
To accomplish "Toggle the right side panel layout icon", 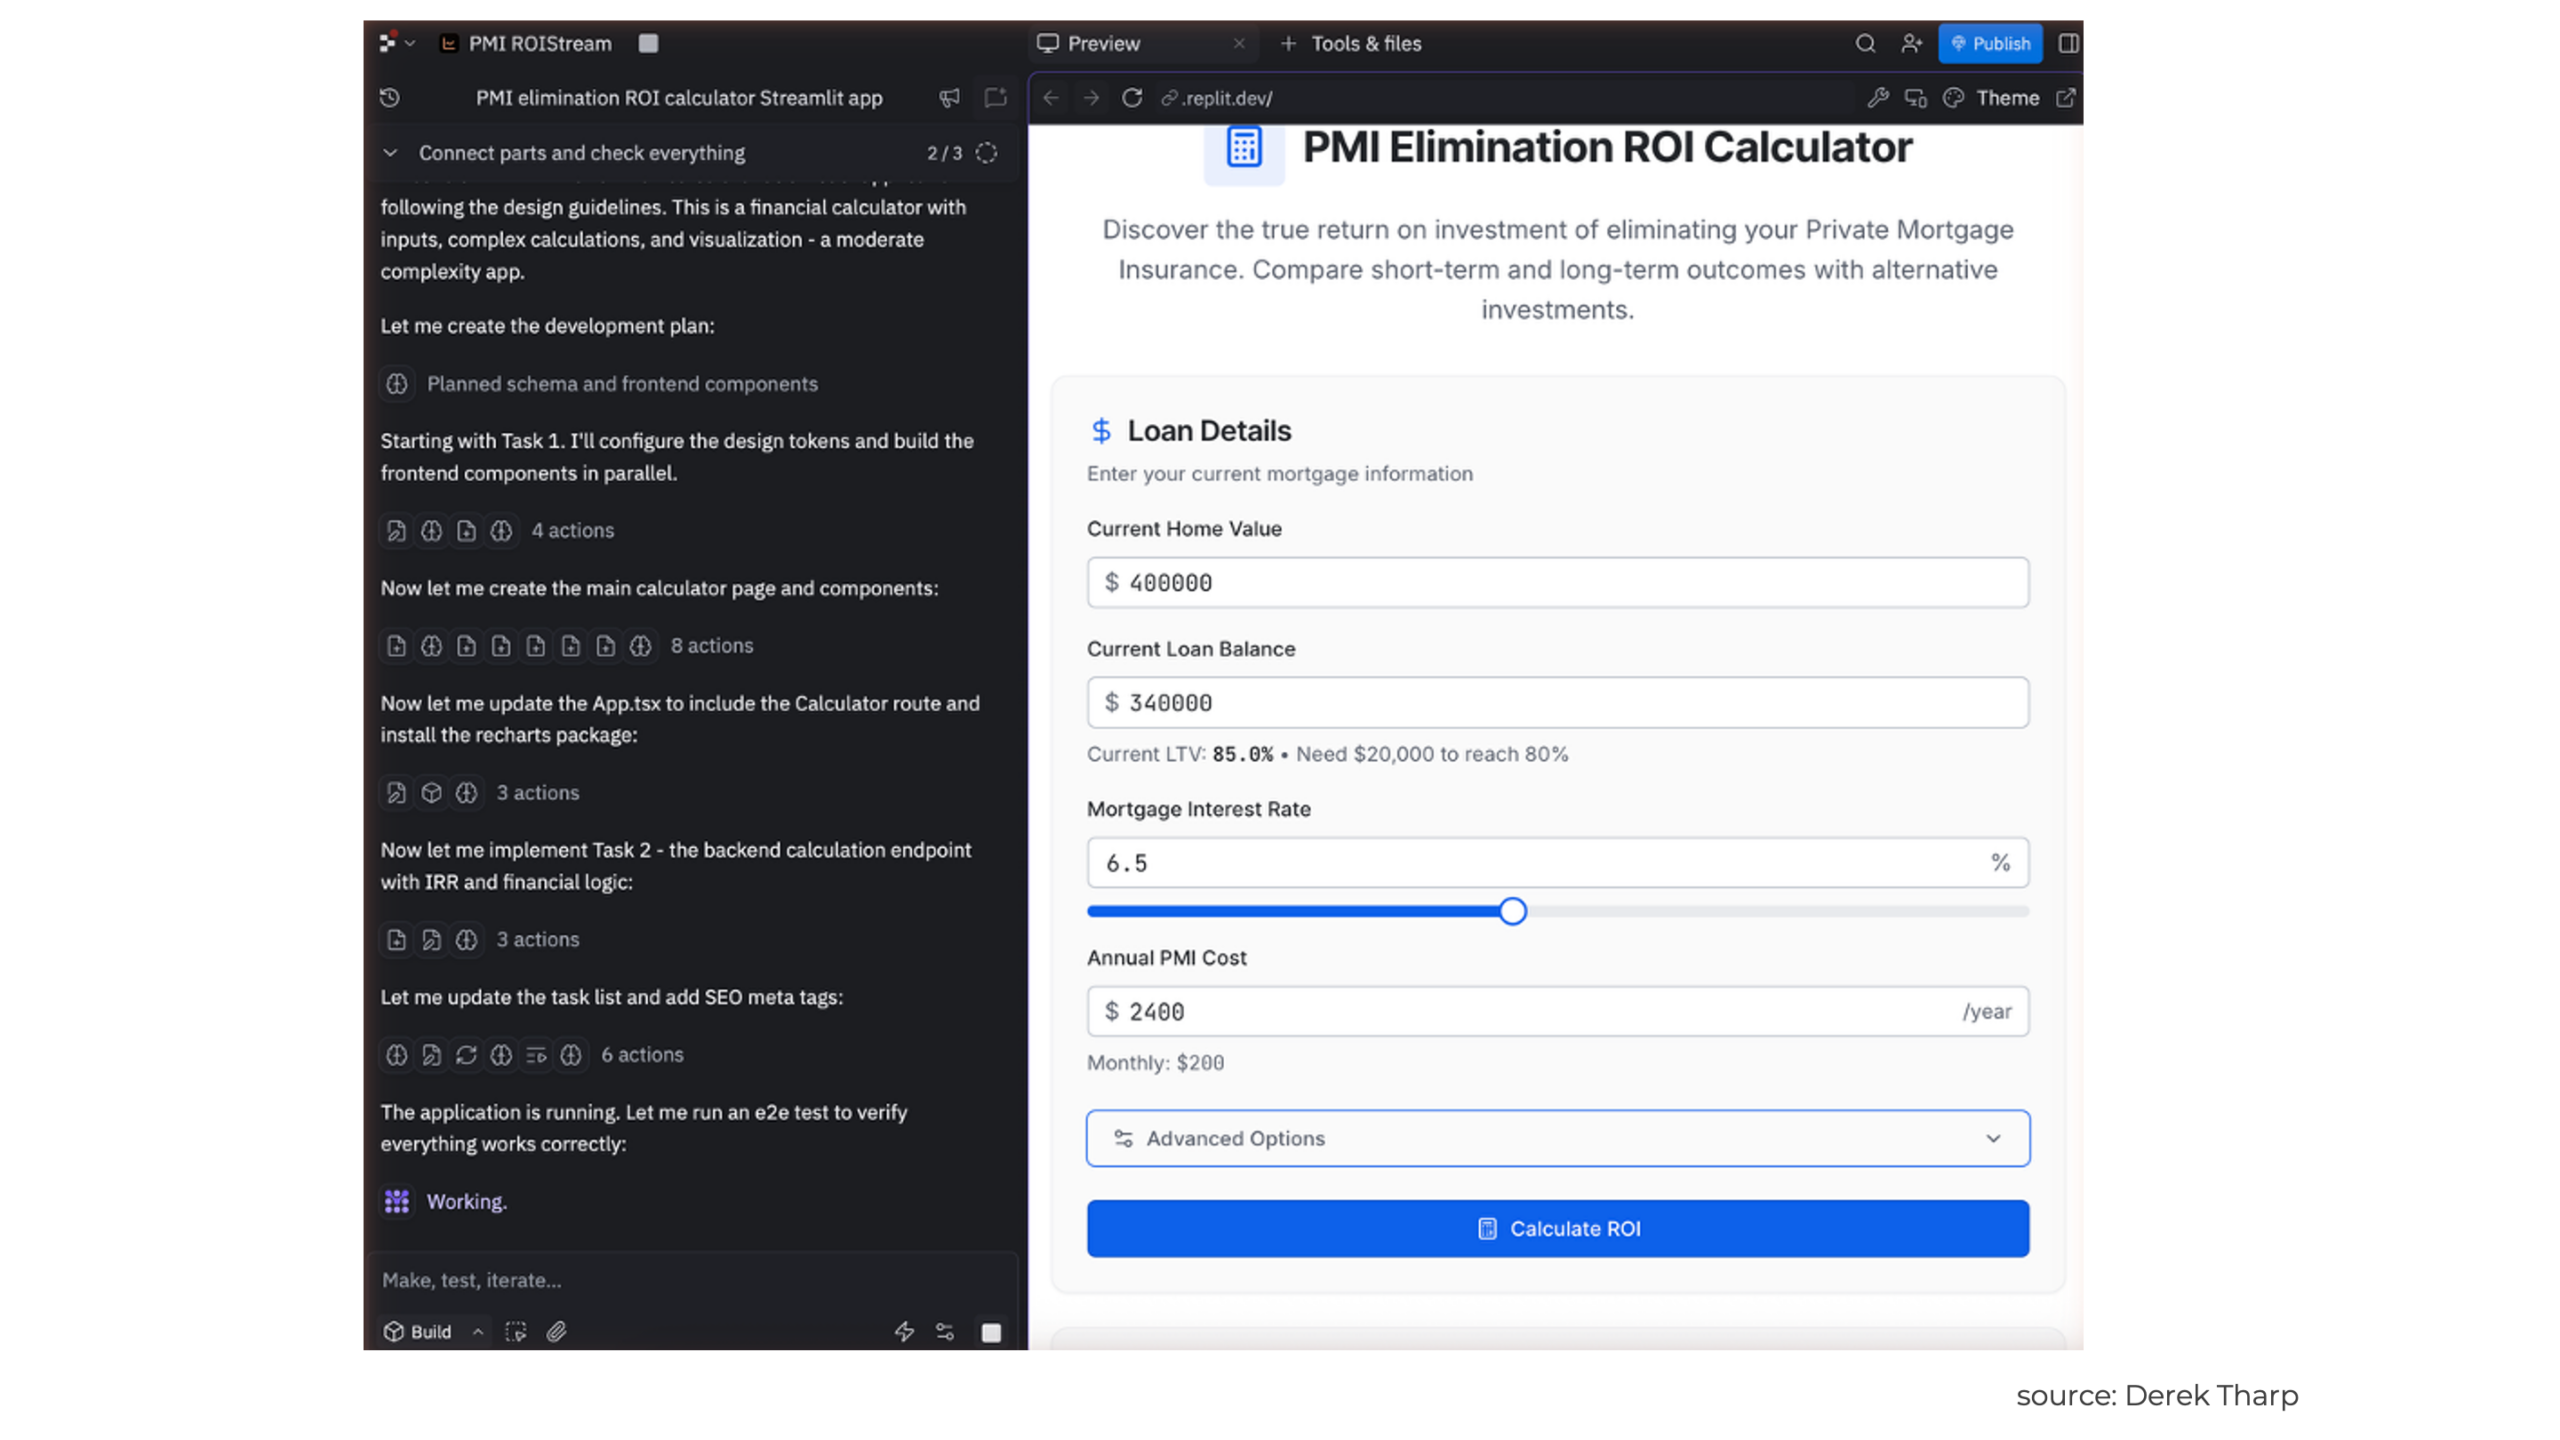I will (2068, 43).
